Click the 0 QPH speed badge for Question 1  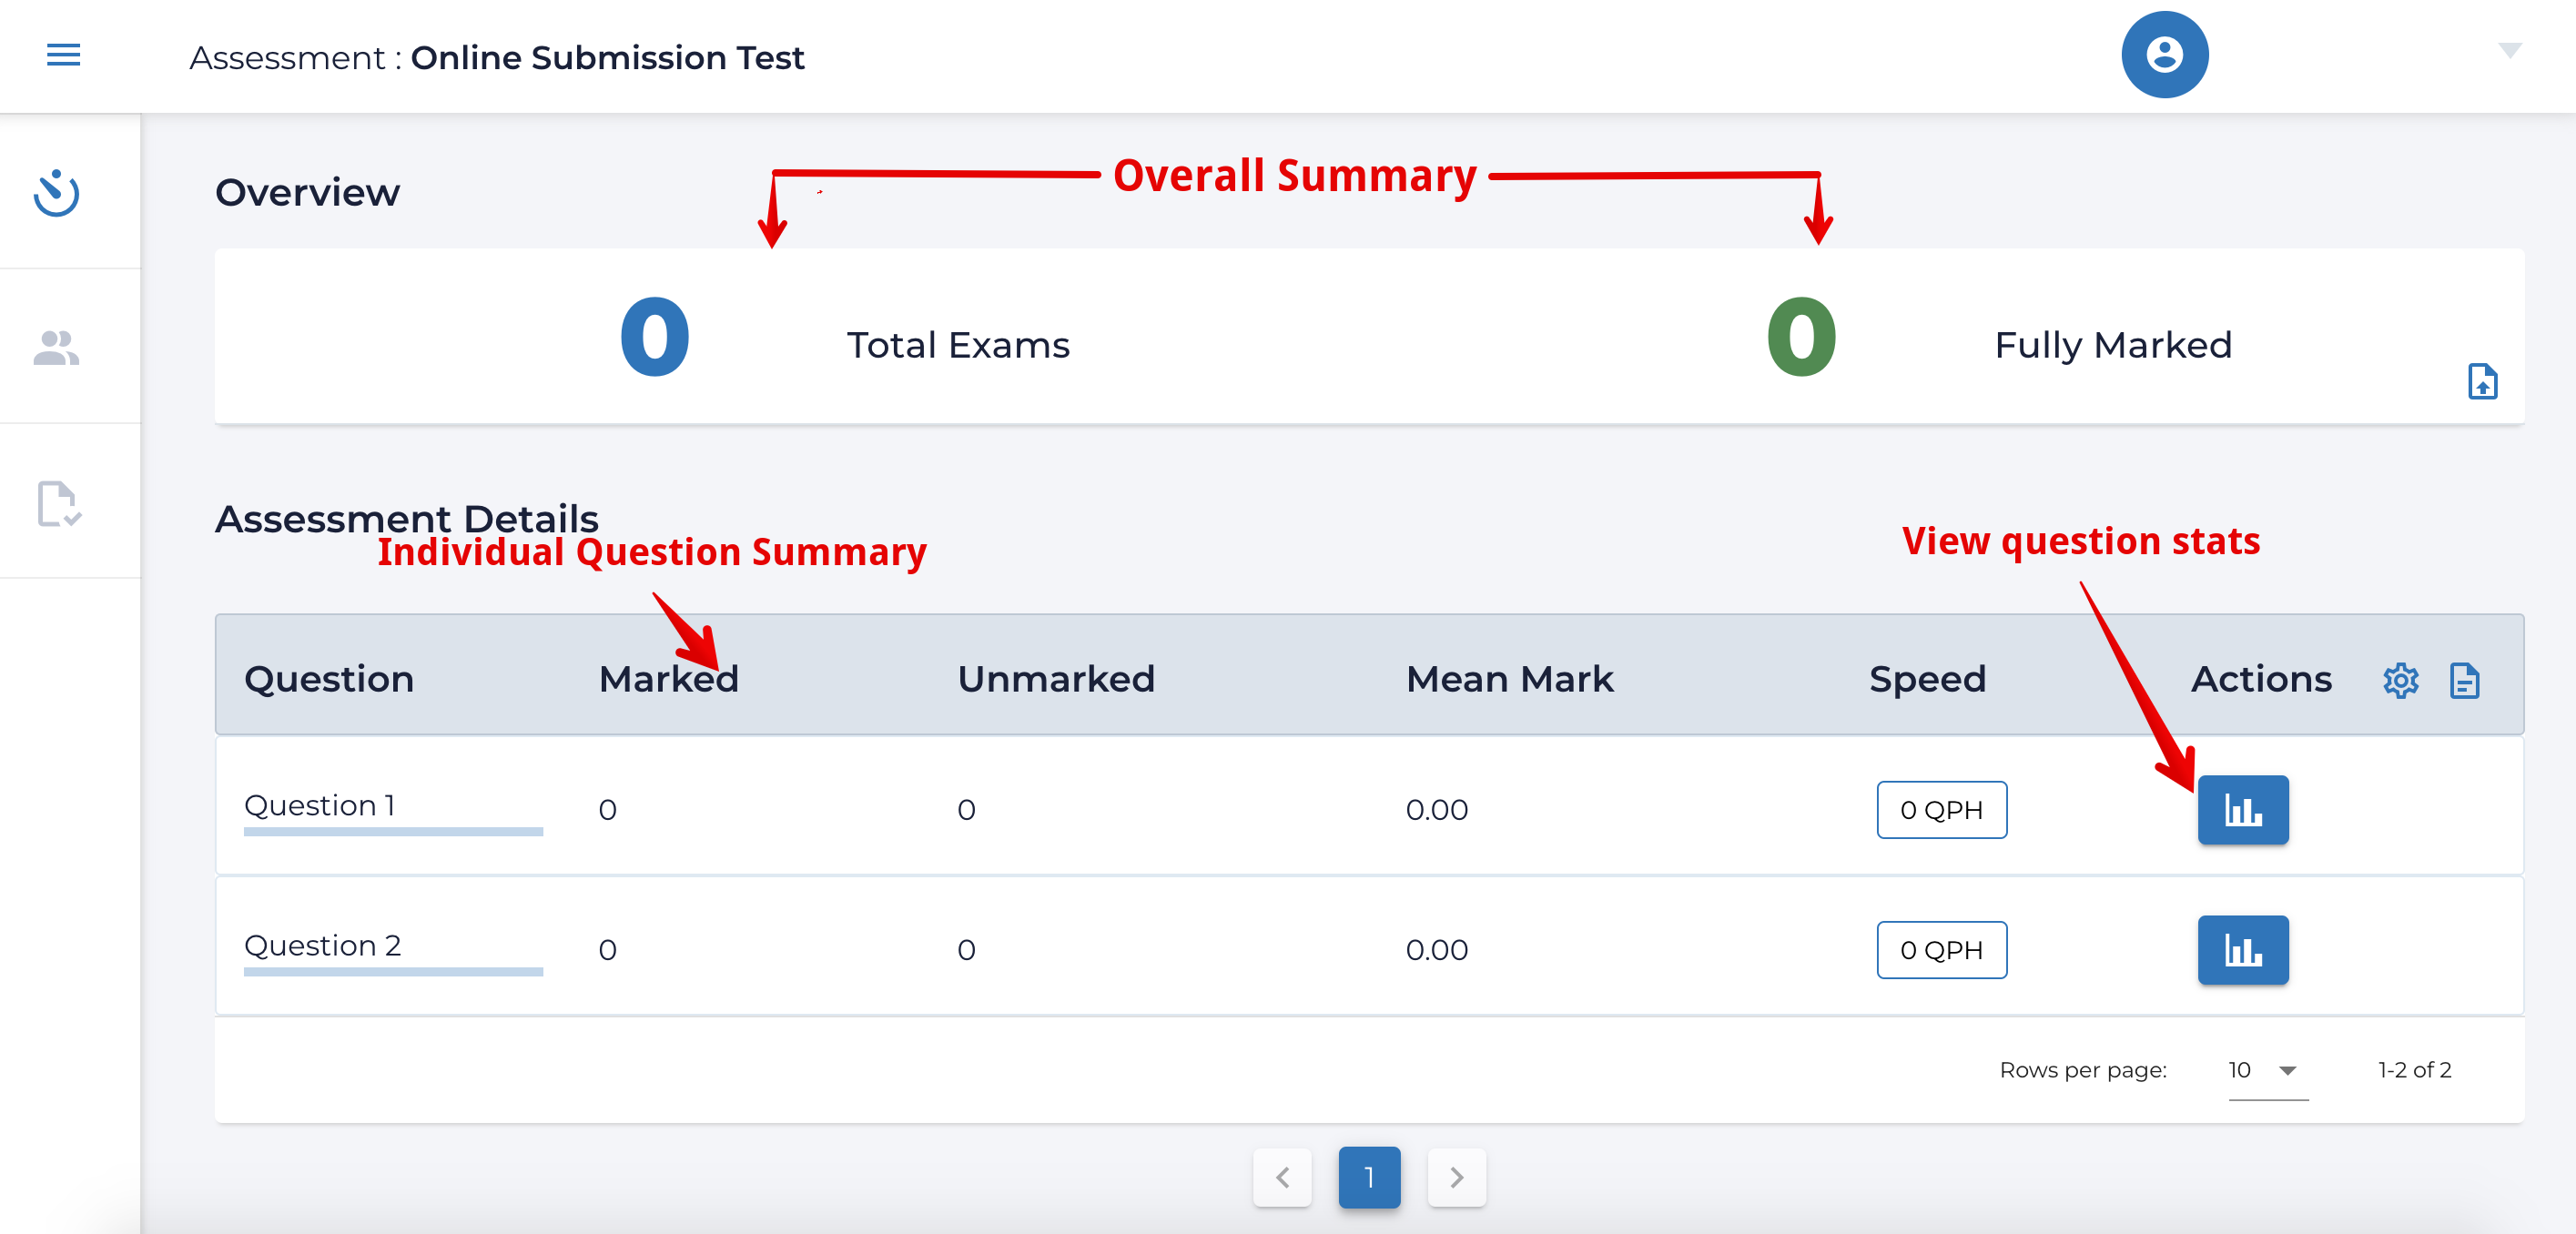coord(1941,810)
